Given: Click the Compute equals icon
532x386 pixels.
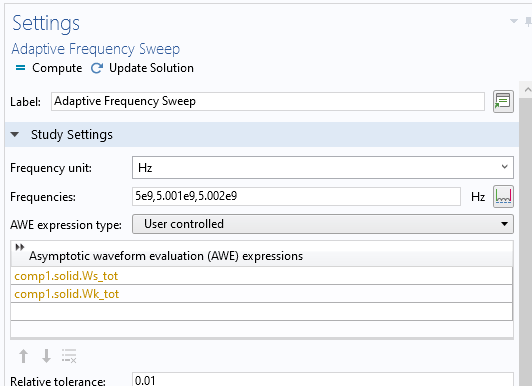Looking at the screenshot, I should tap(20, 68).
